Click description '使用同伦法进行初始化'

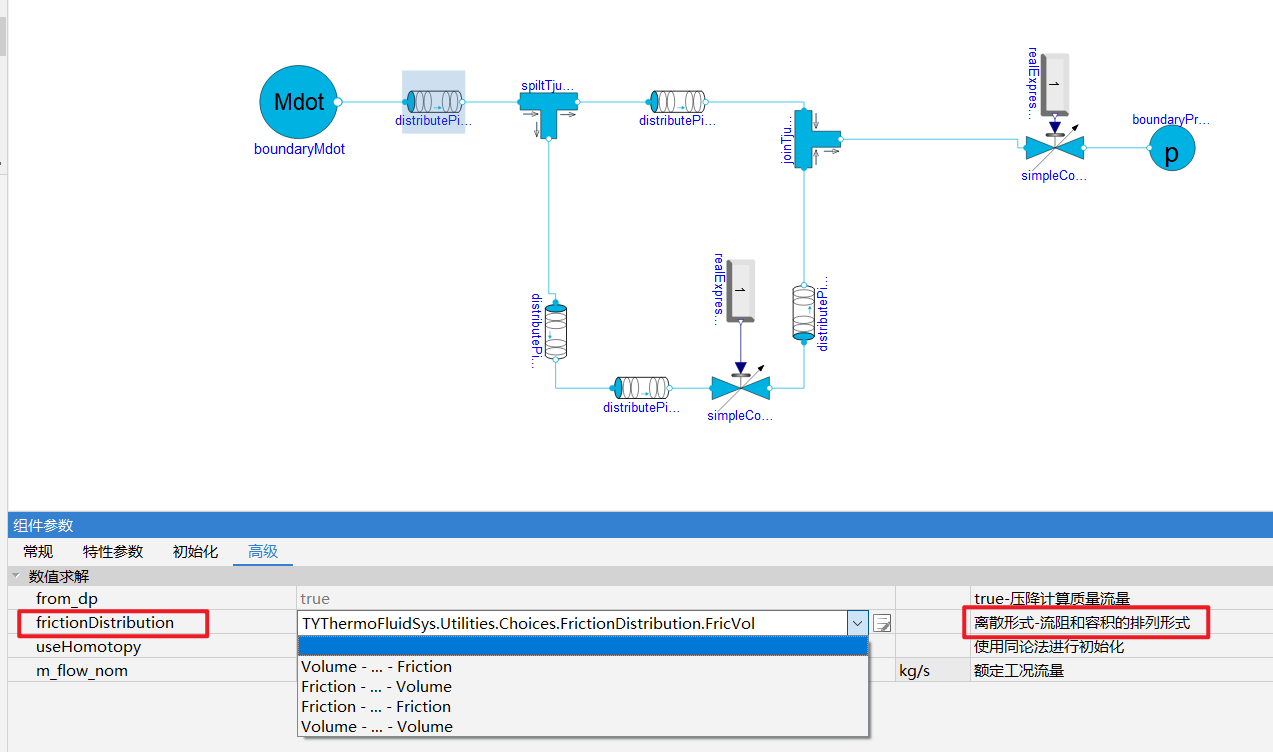pyautogui.click(x=1049, y=647)
